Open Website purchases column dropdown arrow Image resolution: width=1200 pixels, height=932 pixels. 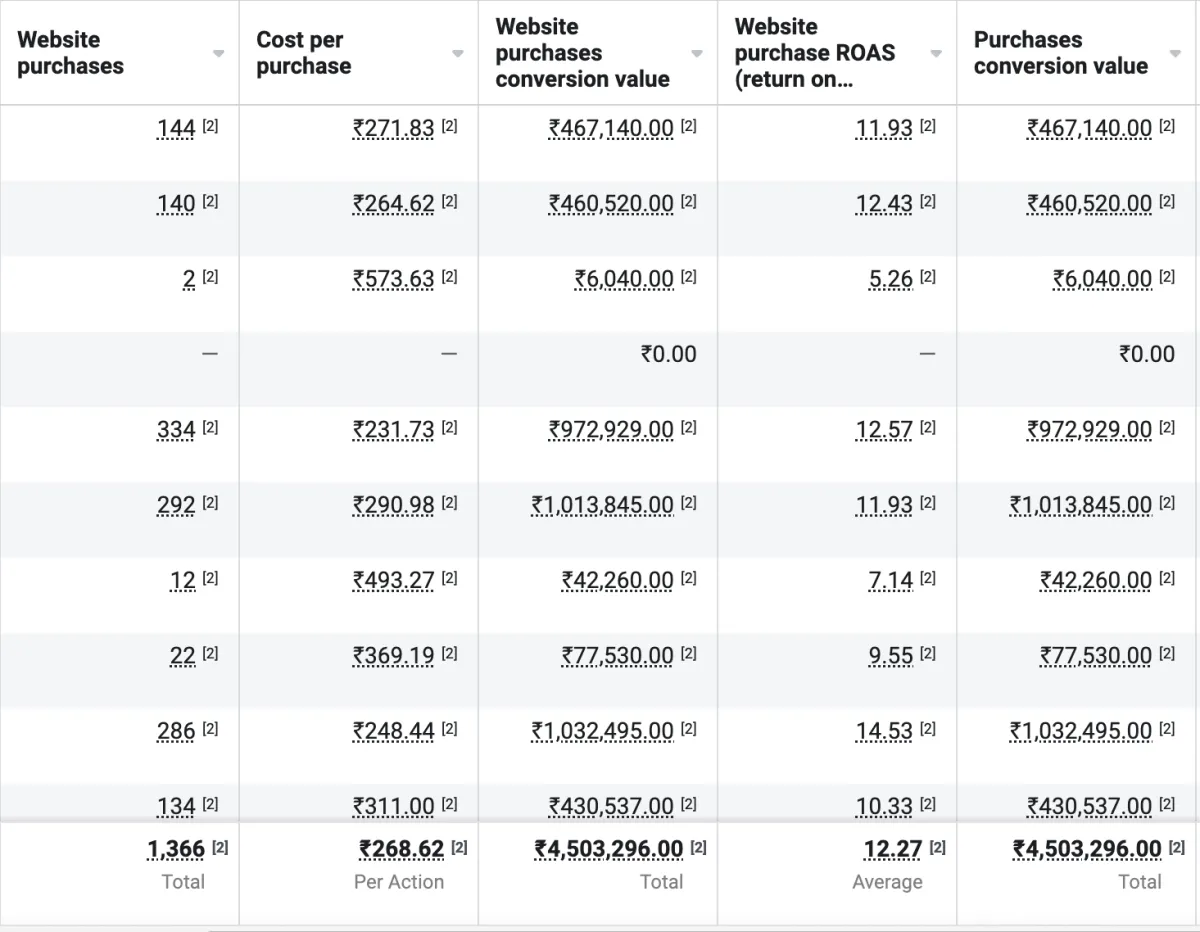pyautogui.click(x=218, y=54)
